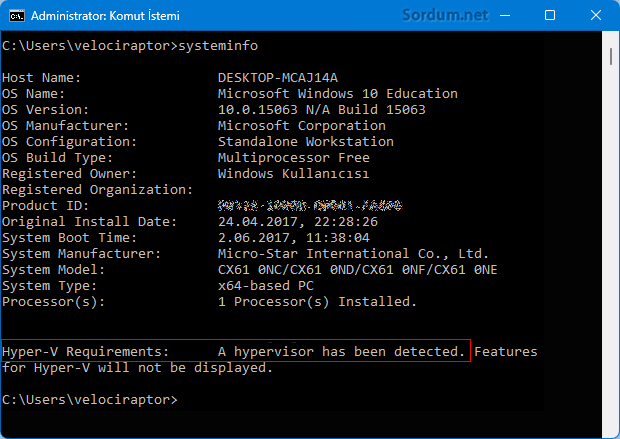Click 'Multiprocessor Free' value
The image size is (620, 439).
coord(294,158)
